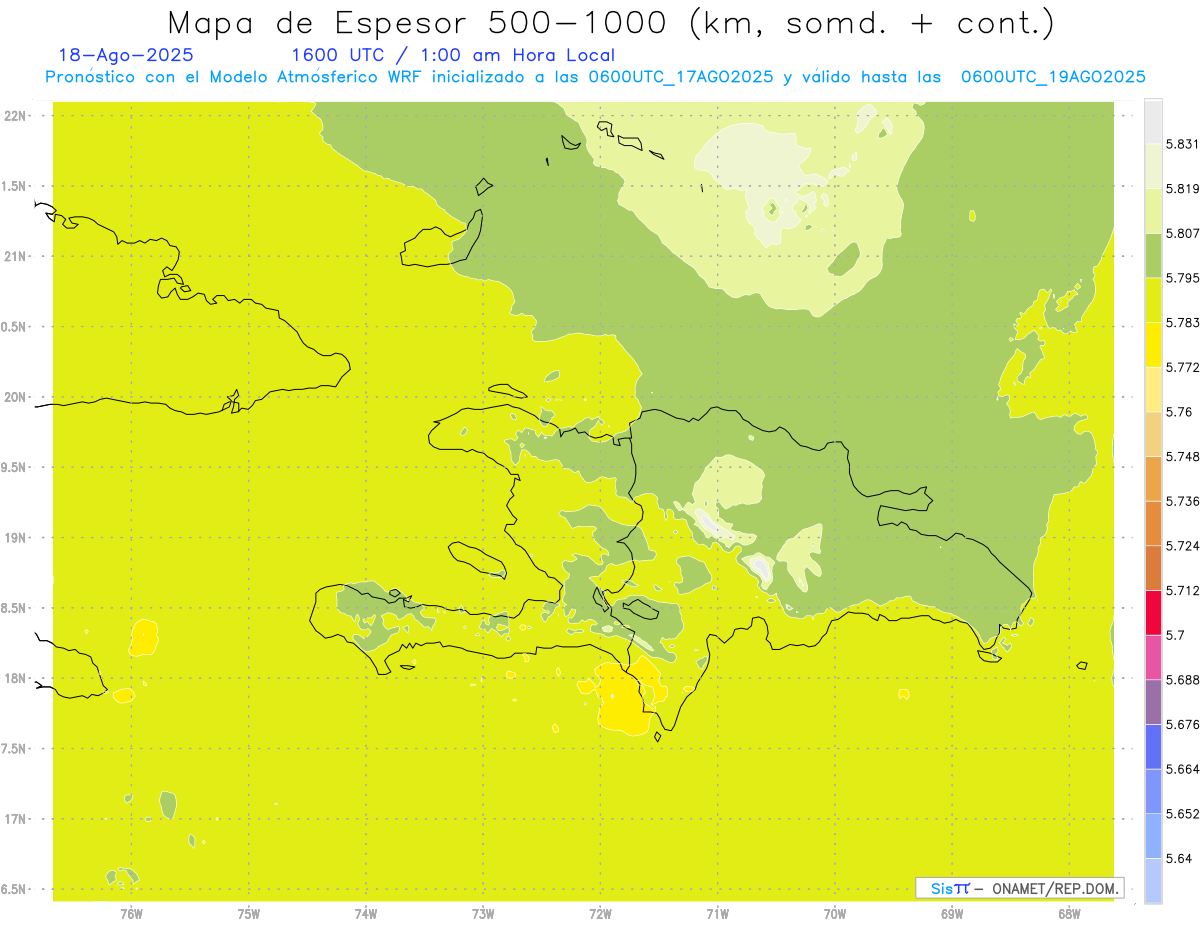Click the colorbar label 5.772

[x=1182, y=367]
